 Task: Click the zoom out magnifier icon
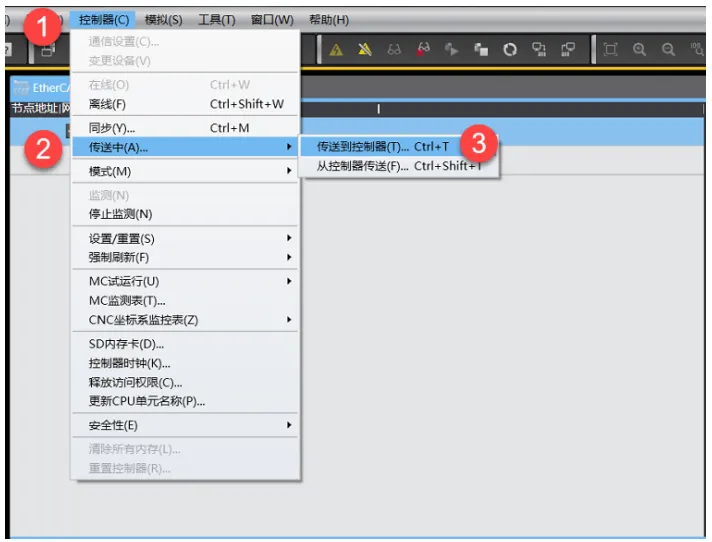tap(668, 50)
